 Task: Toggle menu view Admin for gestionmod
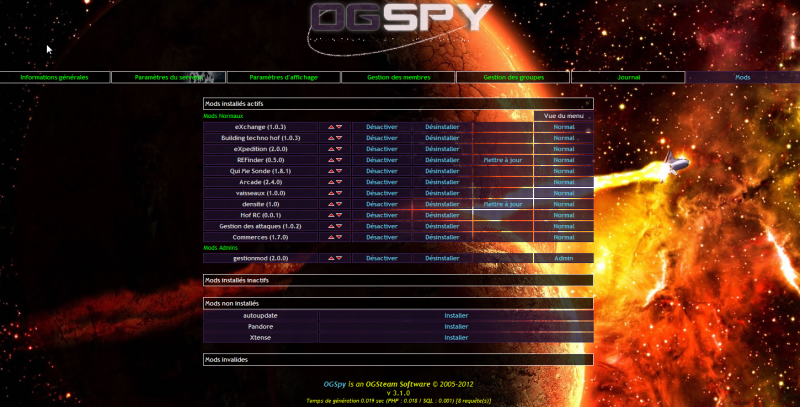tap(564, 259)
